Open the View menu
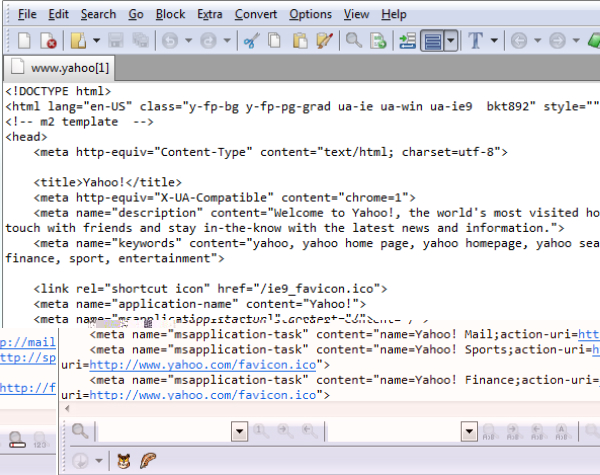Viewport: 600px width, 475px height. pyautogui.click(x=356, y=14)
